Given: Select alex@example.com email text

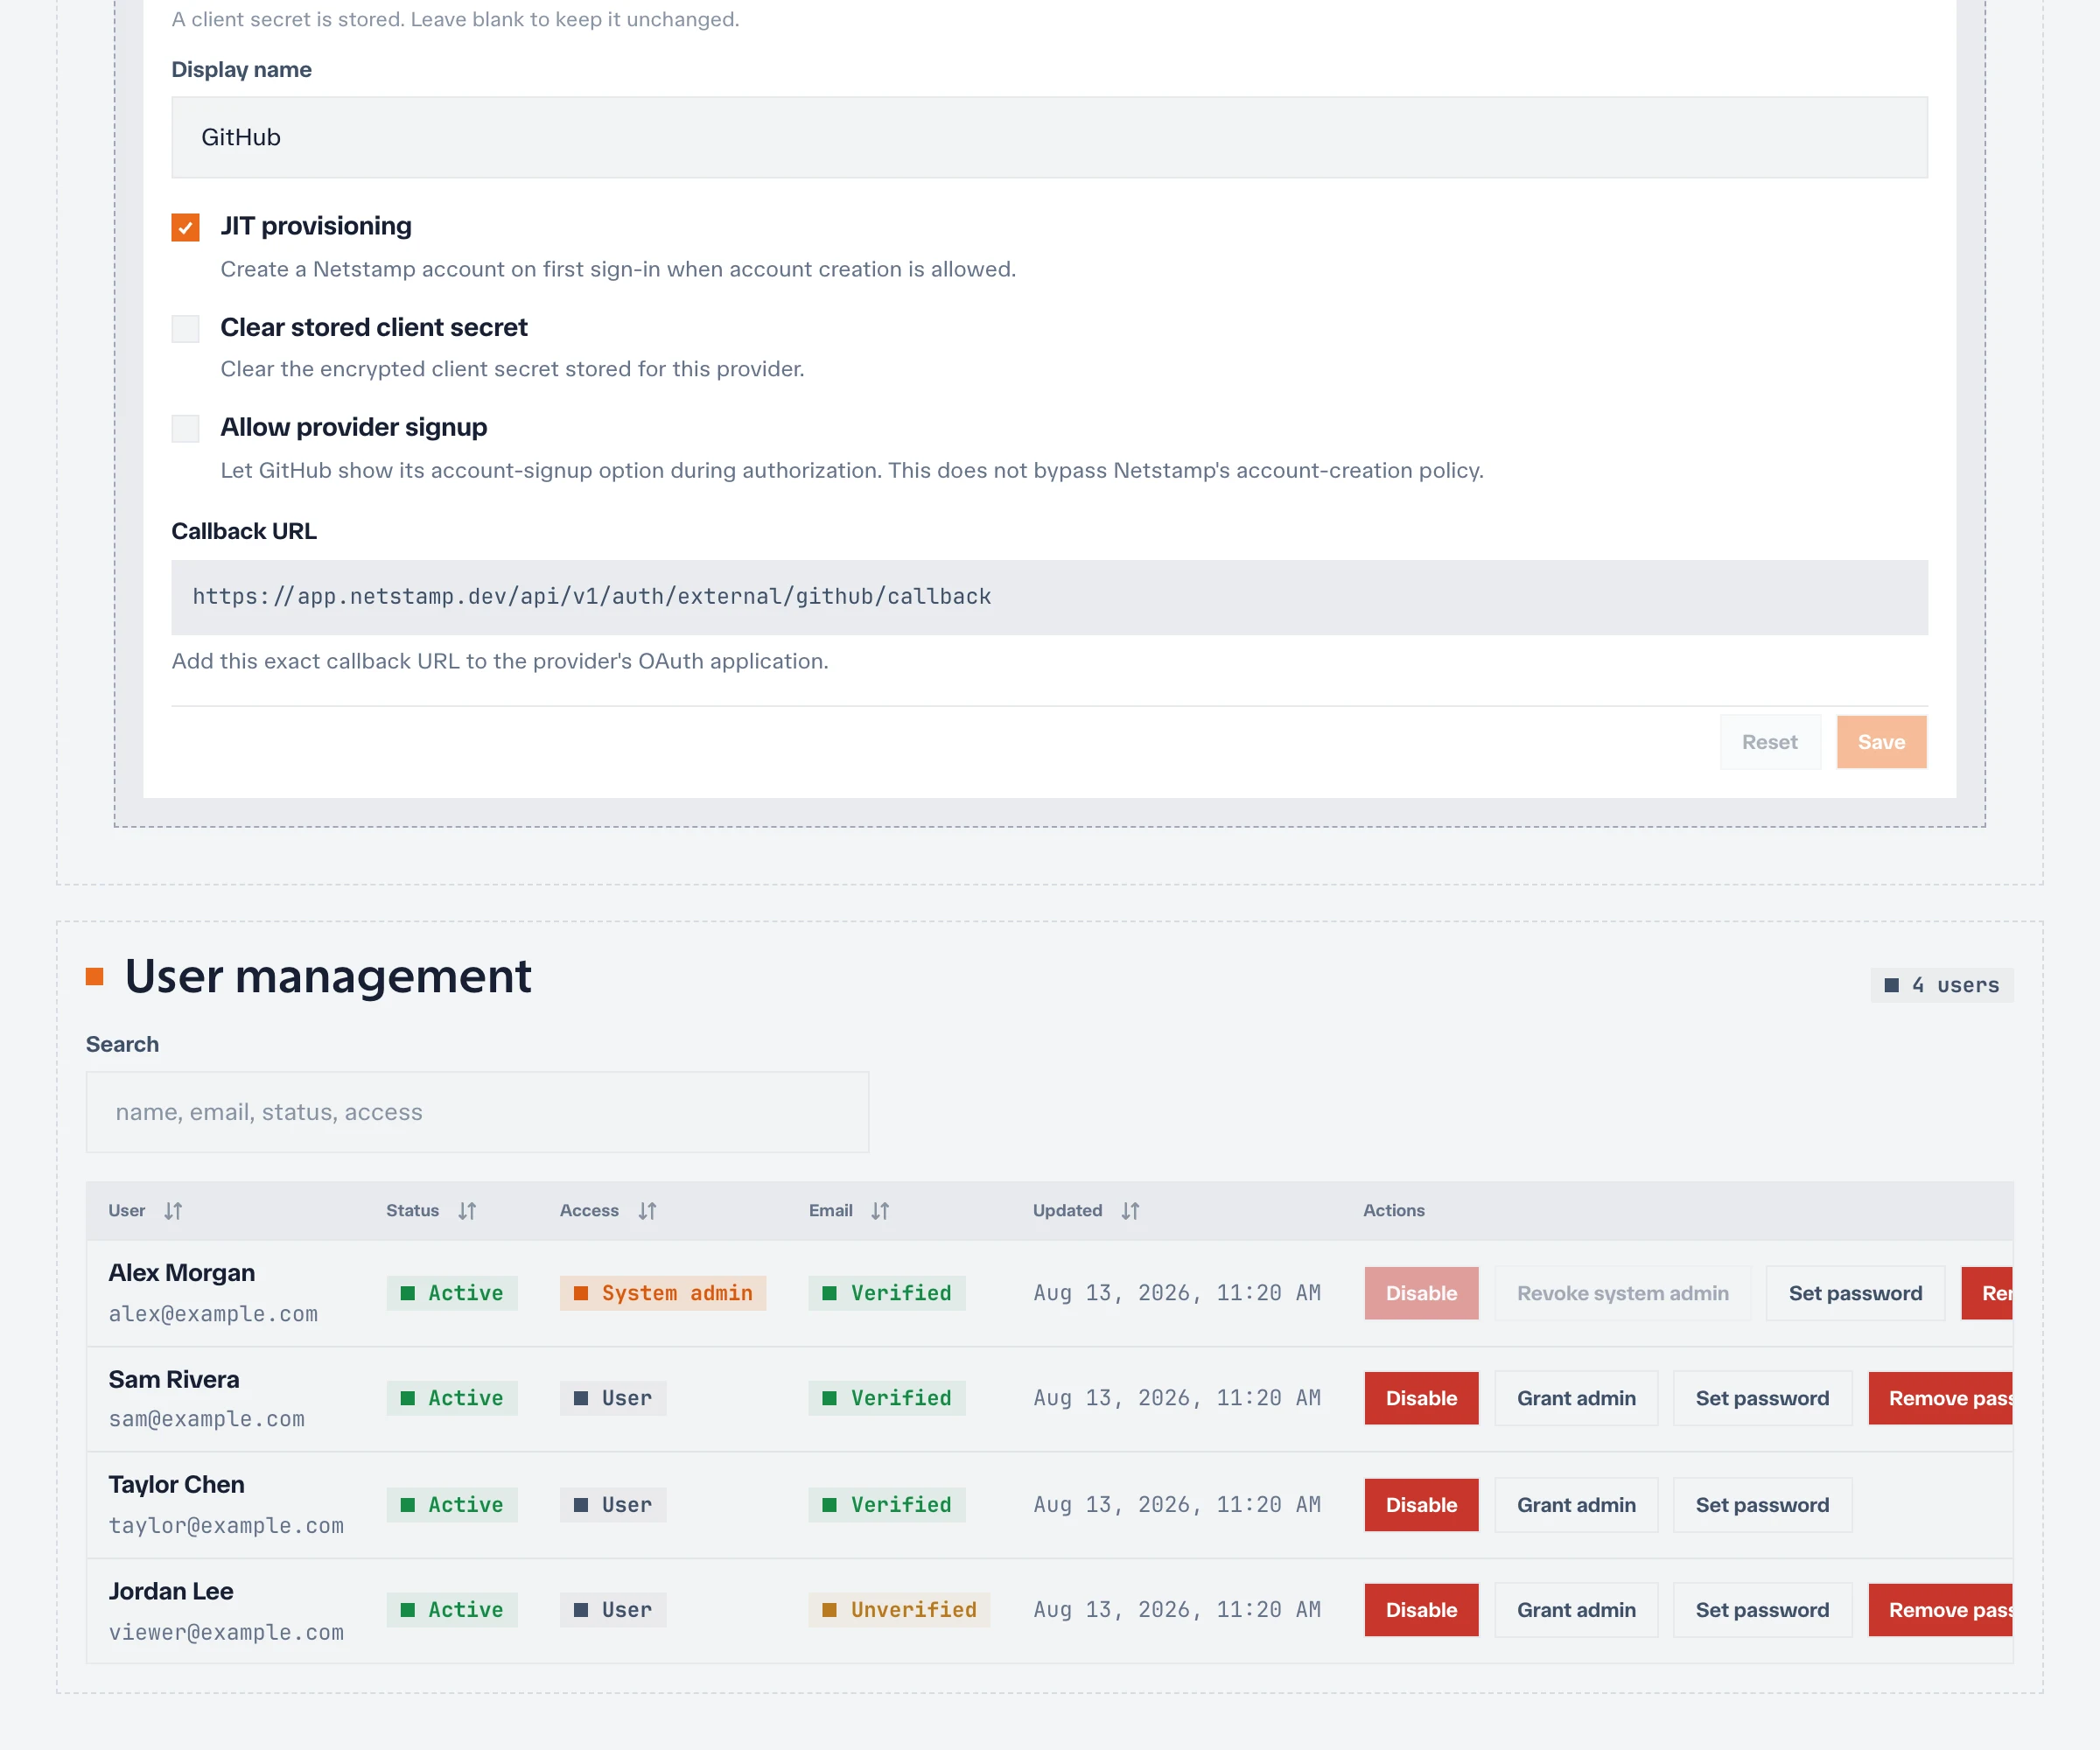Looking at the screenshot, I should click(x=213, y=1315).
